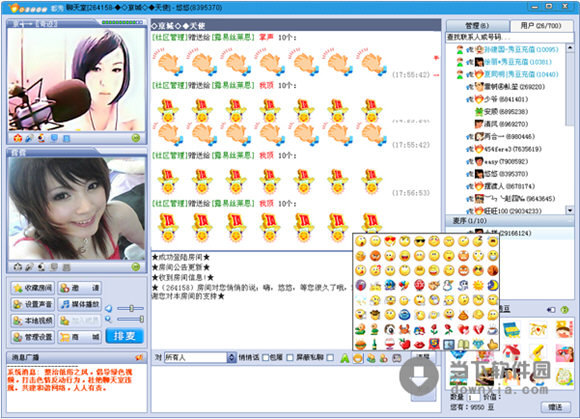The height and width of the screenshot is (419, 580).
Task: Enable the 悄悄话 private whisper checkbox
Action: click(265, 358)
